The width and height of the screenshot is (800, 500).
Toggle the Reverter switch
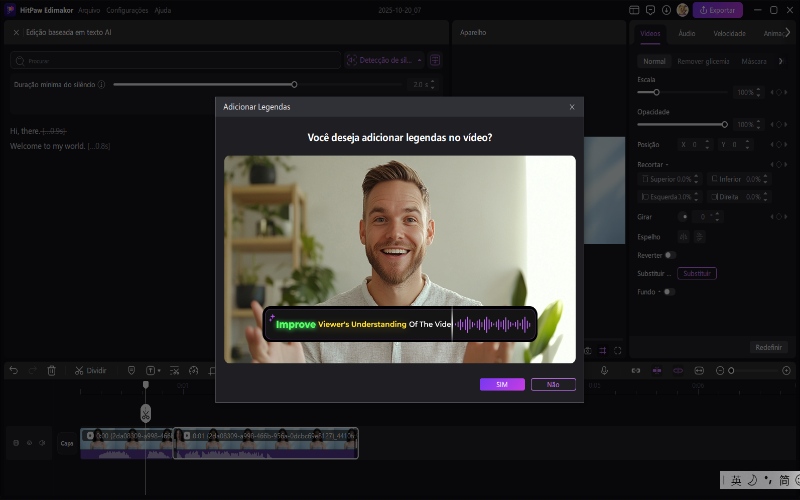tap(670, 255)
